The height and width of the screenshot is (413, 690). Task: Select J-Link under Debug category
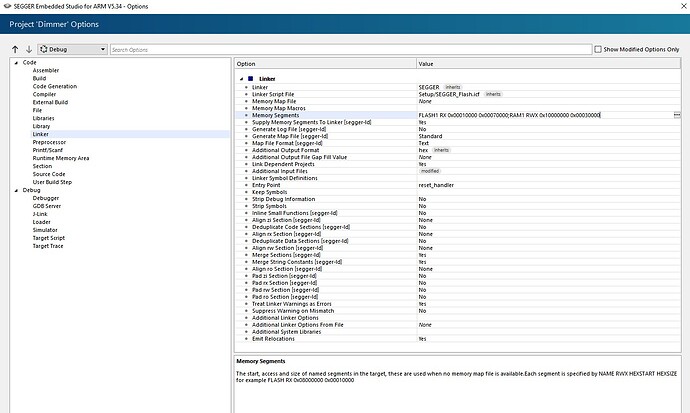click(x=43, y=214)
